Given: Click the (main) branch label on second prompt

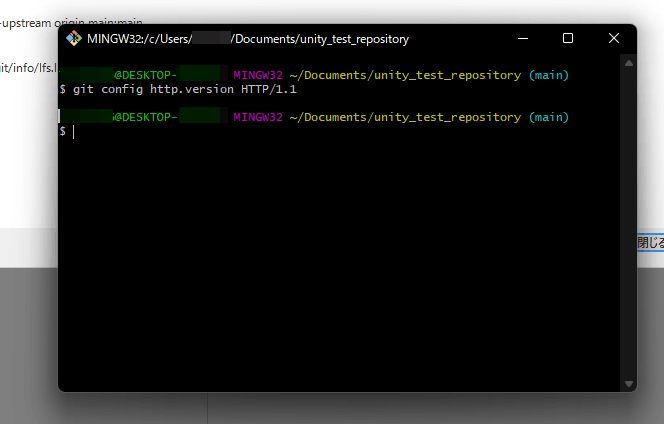Looking at the screenshot, I should (x=548, y=118).
